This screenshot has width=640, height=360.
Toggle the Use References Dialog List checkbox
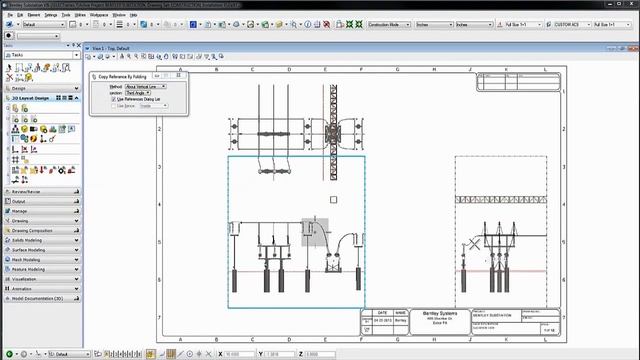tap(113, 99)
